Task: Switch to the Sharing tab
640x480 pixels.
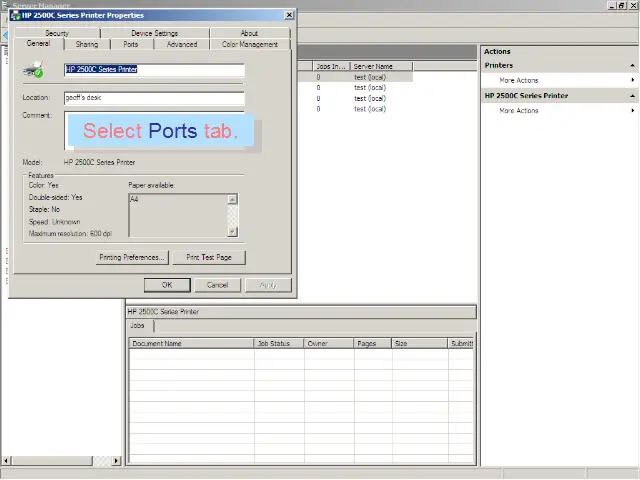Action: click(x=87, y=44)
